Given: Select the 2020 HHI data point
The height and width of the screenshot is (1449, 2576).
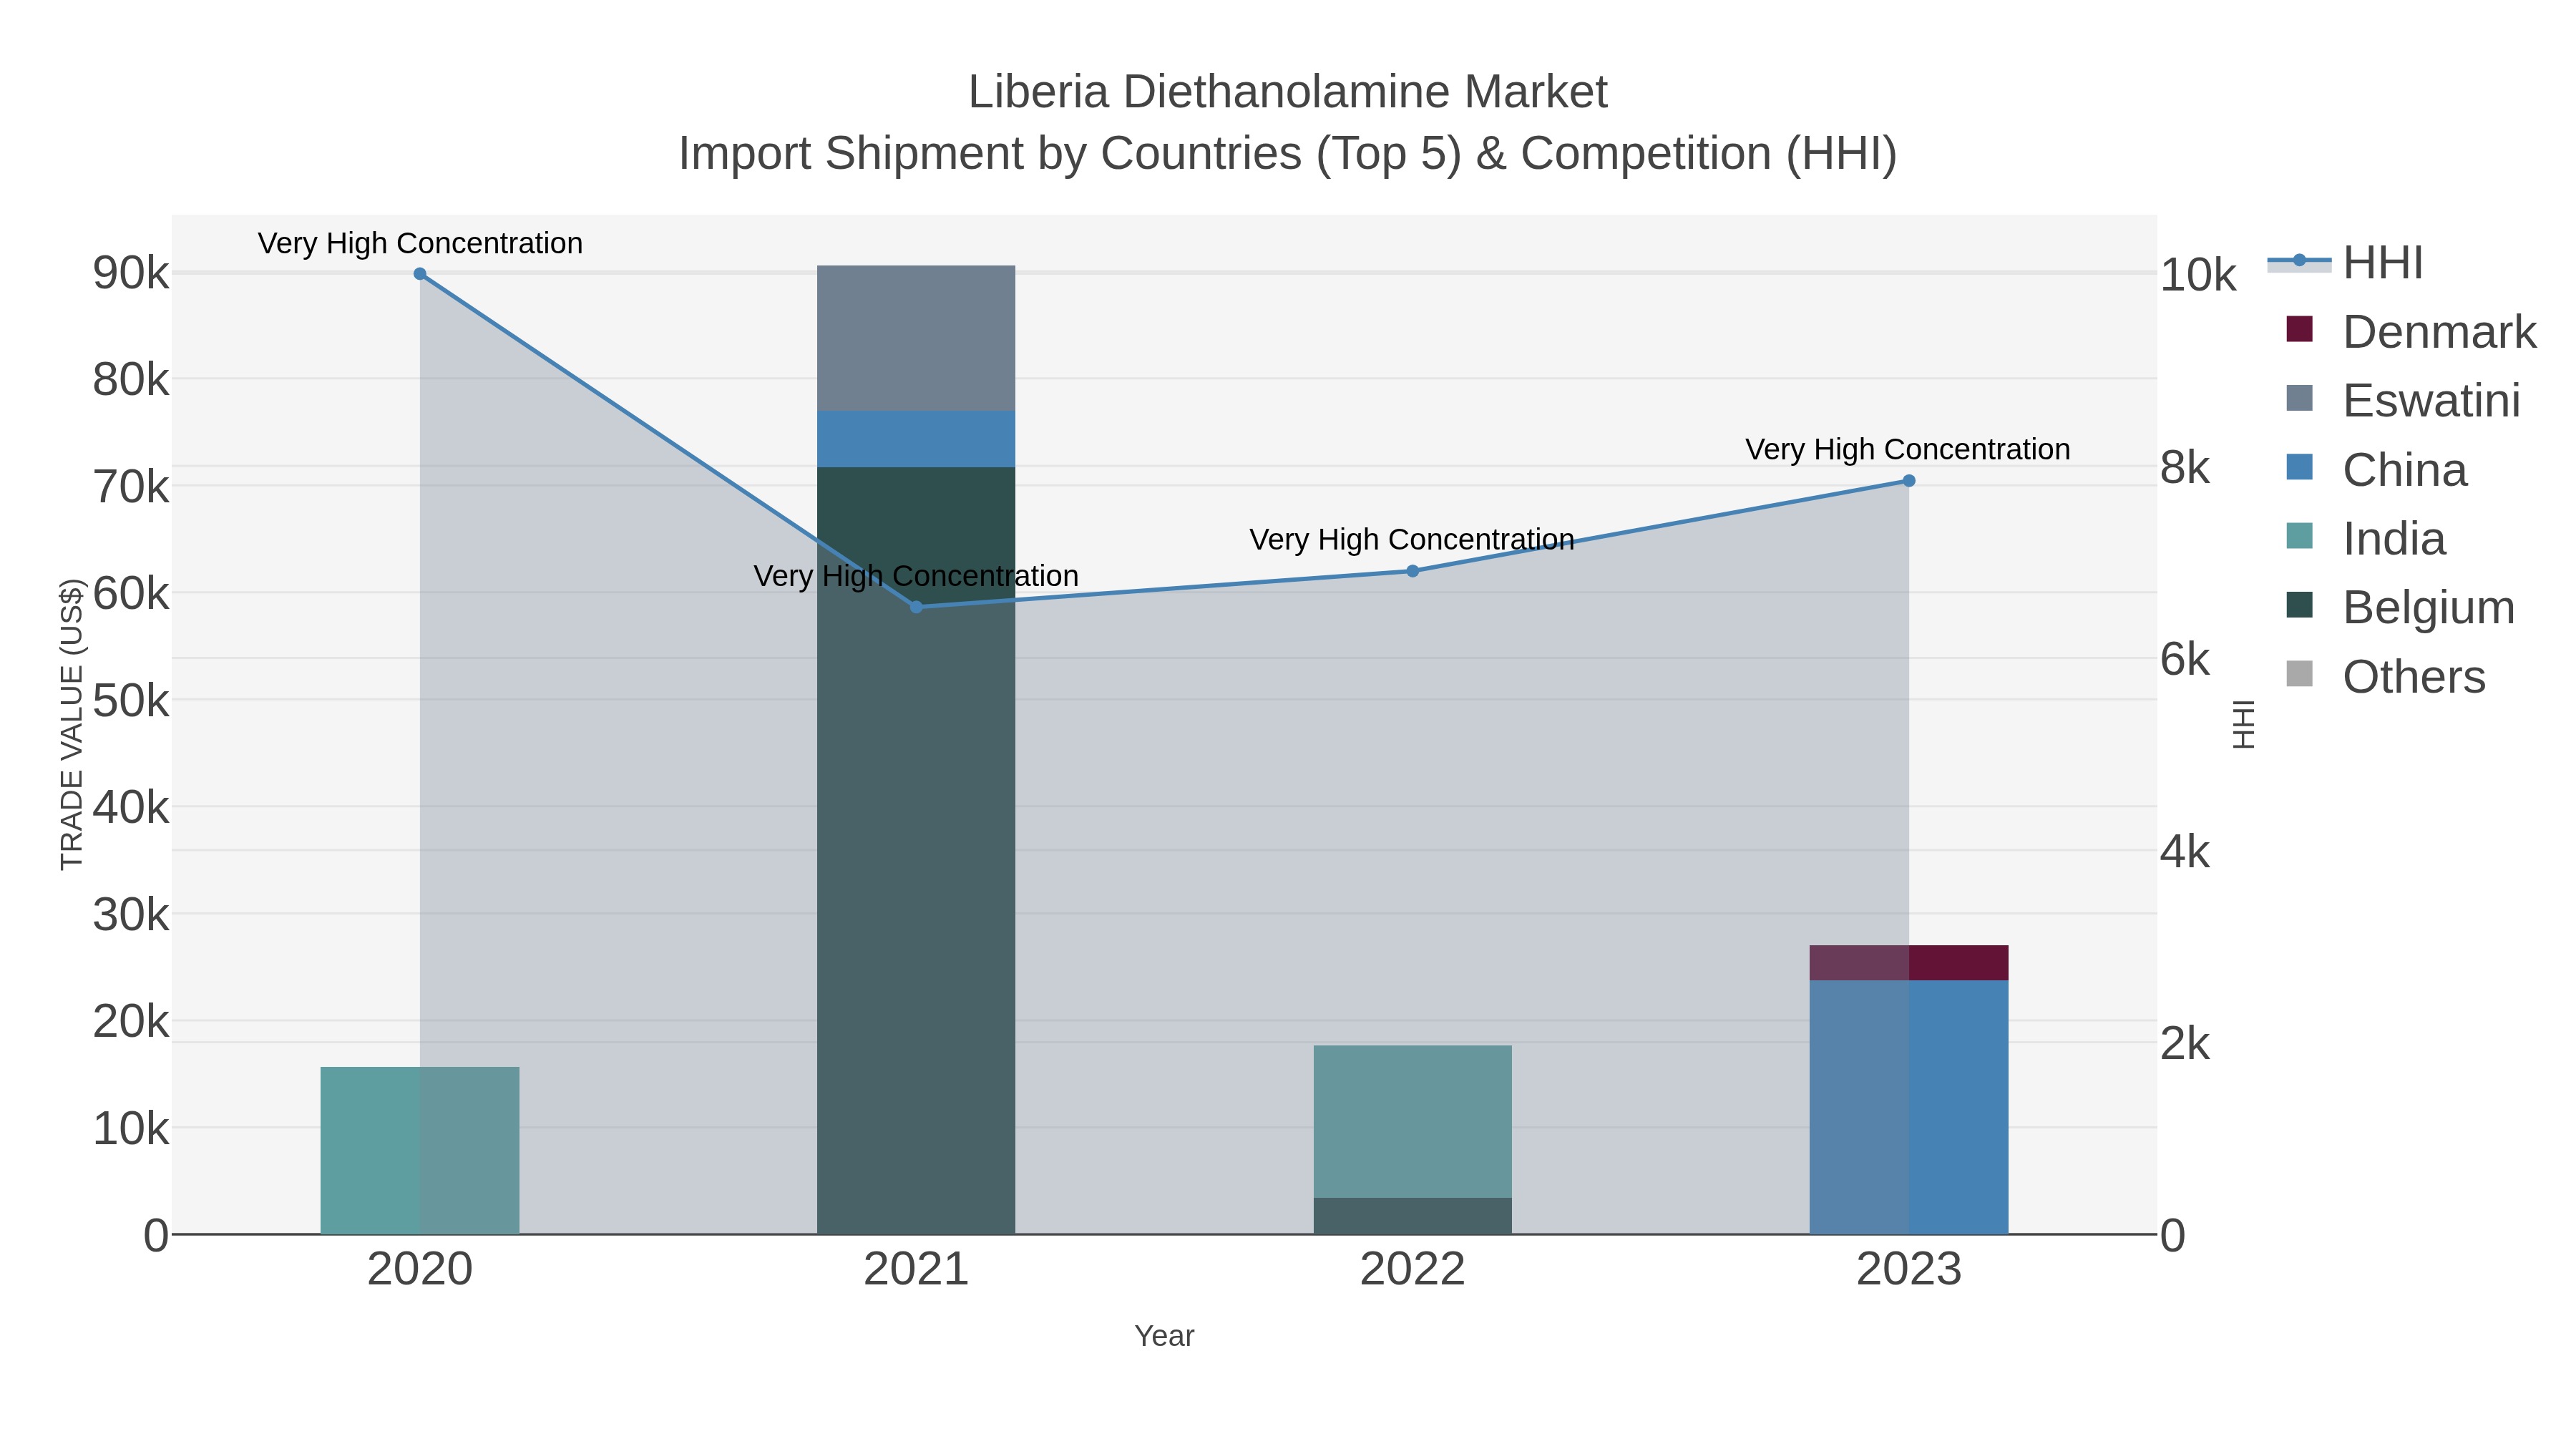Looking at the screenshot, I should 420,274.
